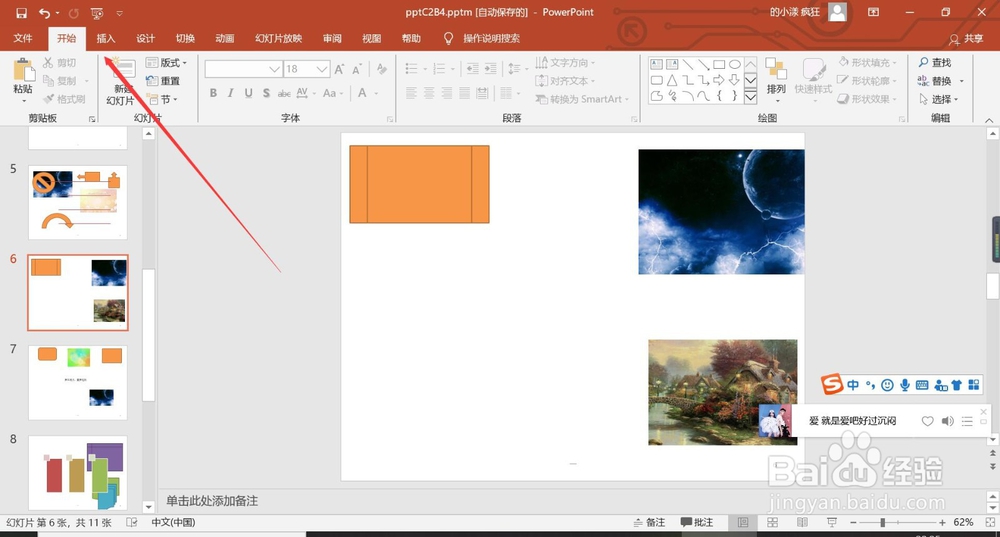Expand the shapes gallery More arrow
Viewport: 1000px width, 537px height.
pos(751,97)
